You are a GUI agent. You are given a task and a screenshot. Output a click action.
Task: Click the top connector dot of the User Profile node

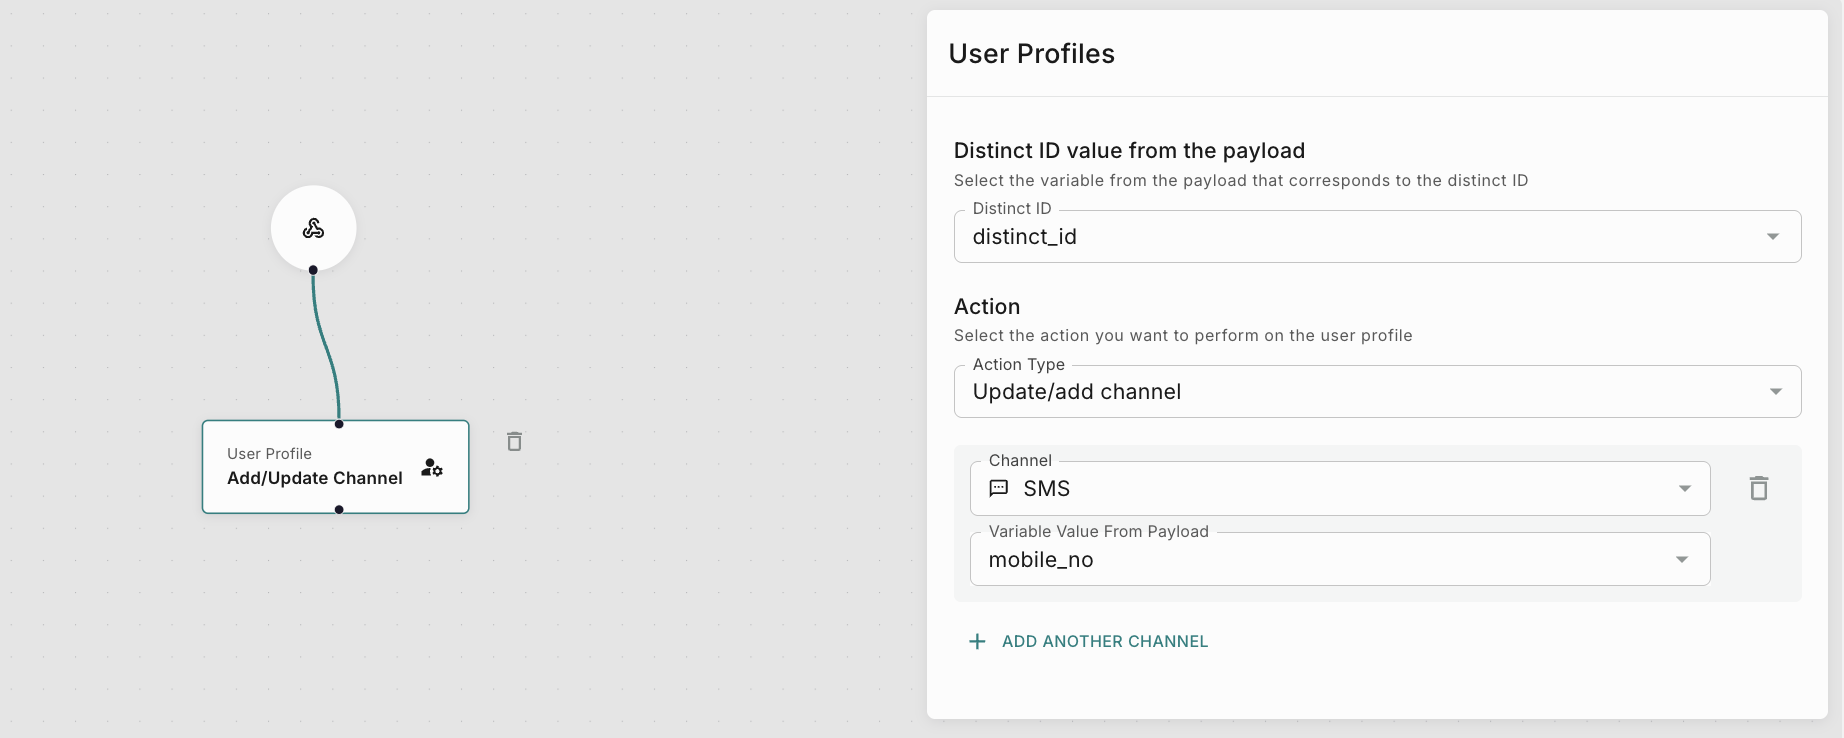pos(339,424)
